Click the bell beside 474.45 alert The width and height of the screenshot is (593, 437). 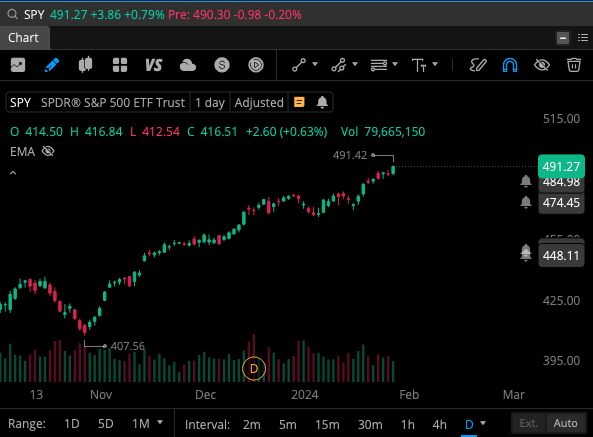point(526,202)
